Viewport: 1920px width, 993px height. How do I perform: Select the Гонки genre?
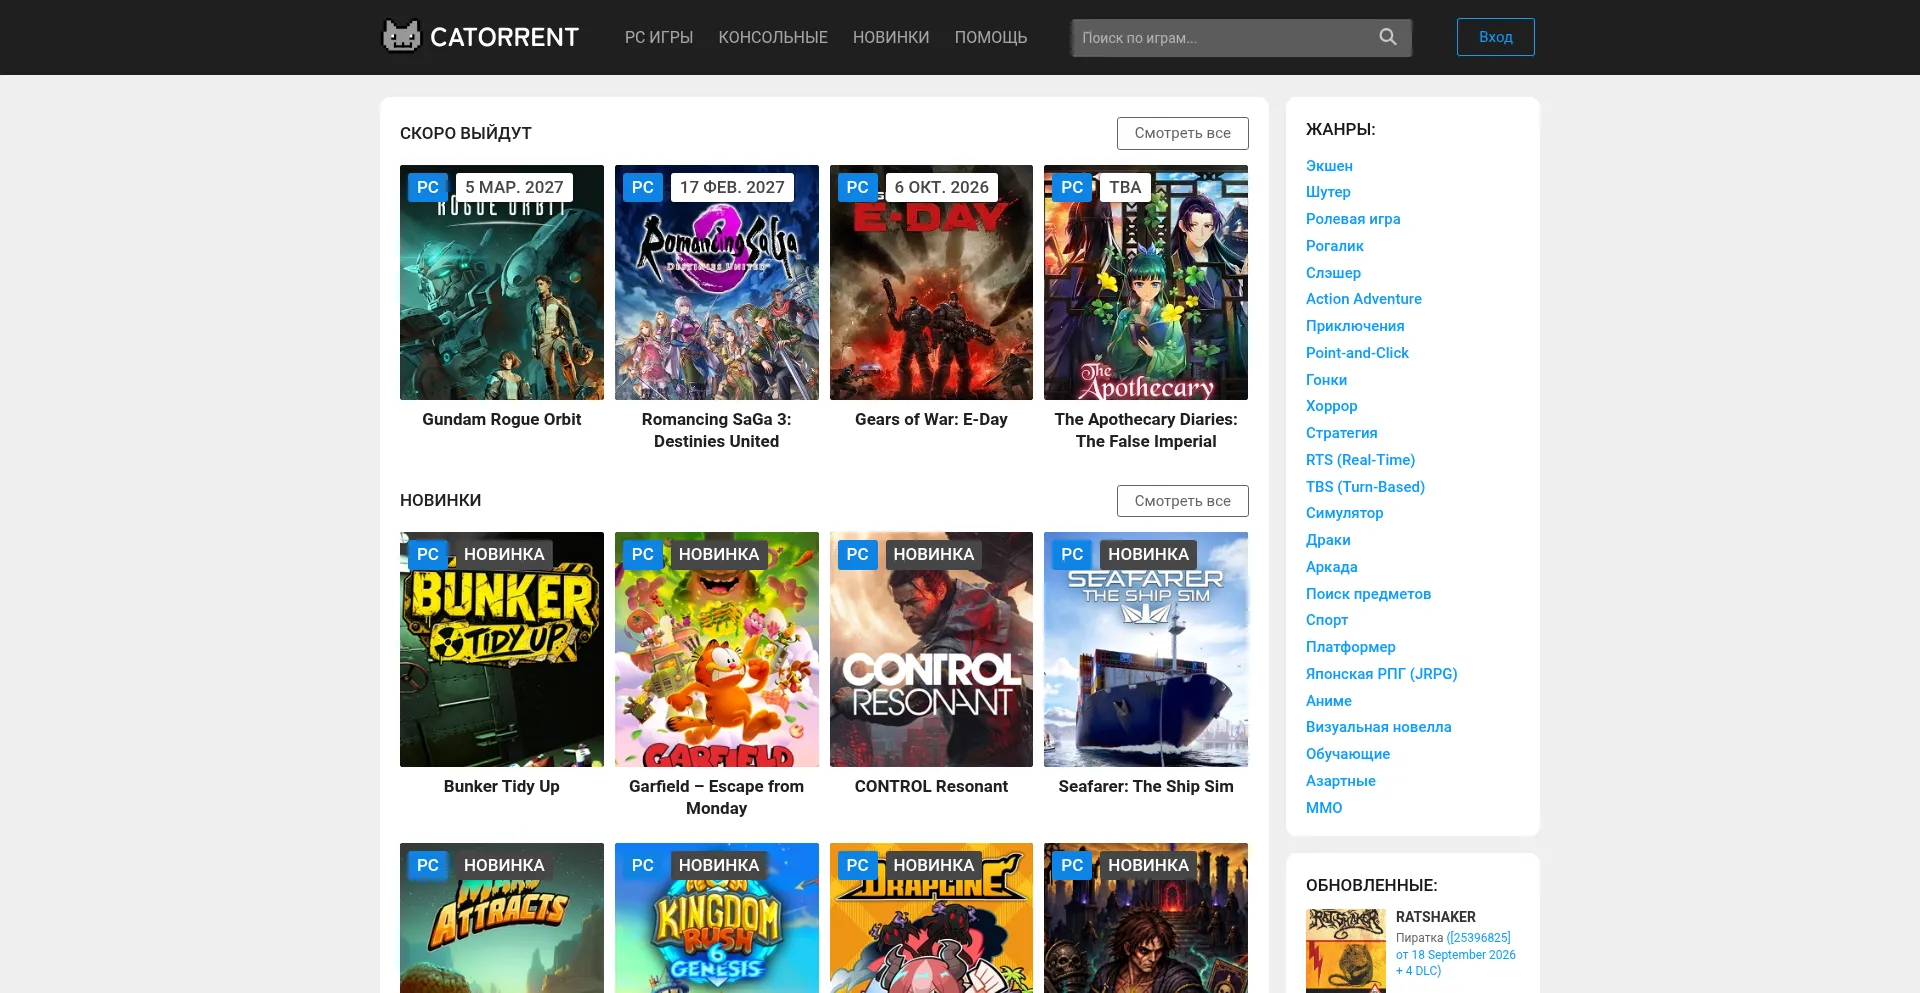pos(1326,380)
